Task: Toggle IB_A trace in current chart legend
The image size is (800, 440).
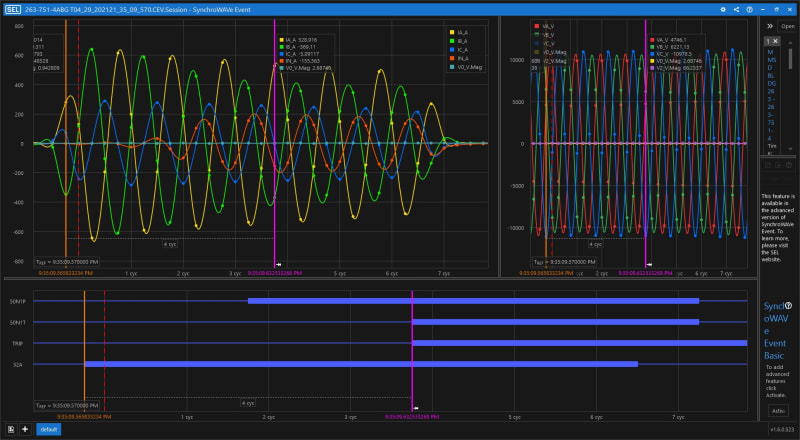Action: click(x=459, y=41)
